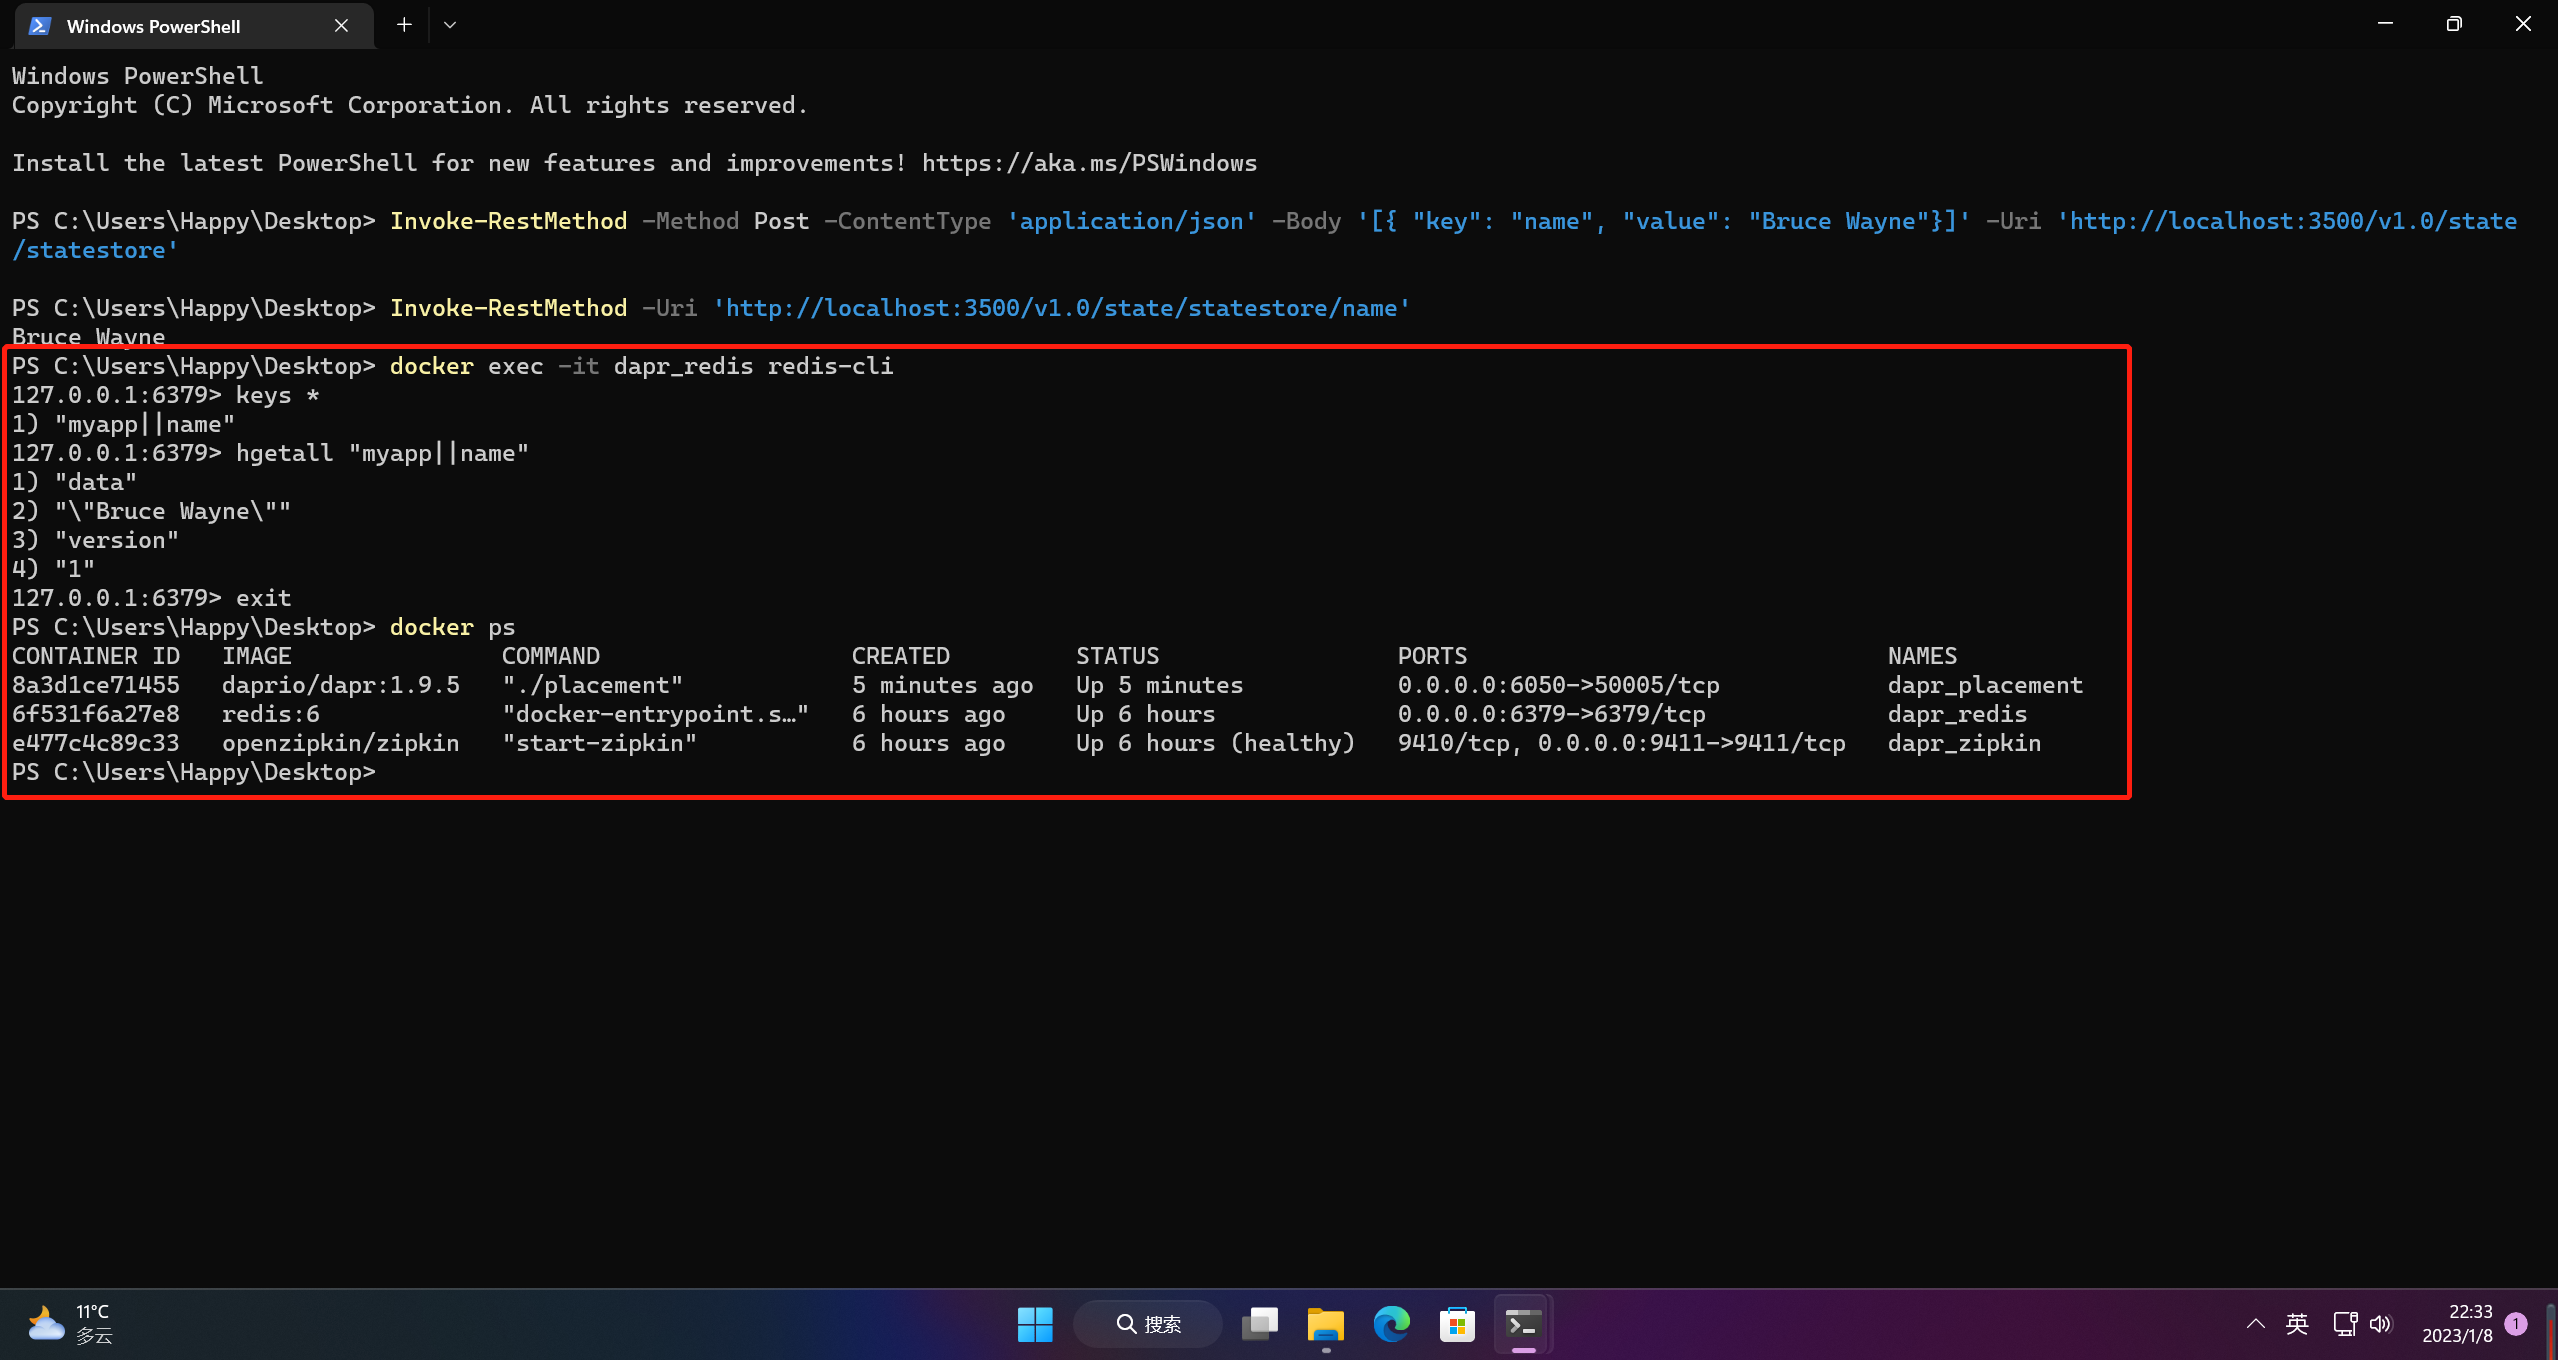
Task: Click the last empty PS Desktop prompt
Action: pyautogui.click(x=194, y=772)
